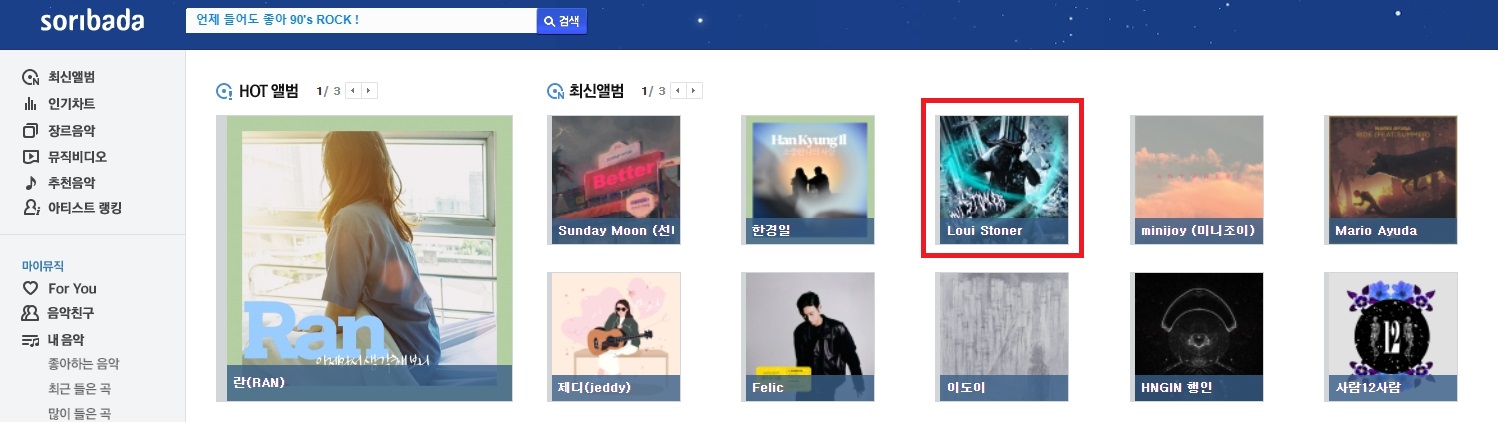Show next page of 최신앨범 list
The height and width of the screenshot is (422, 1498).
(695, 91)
